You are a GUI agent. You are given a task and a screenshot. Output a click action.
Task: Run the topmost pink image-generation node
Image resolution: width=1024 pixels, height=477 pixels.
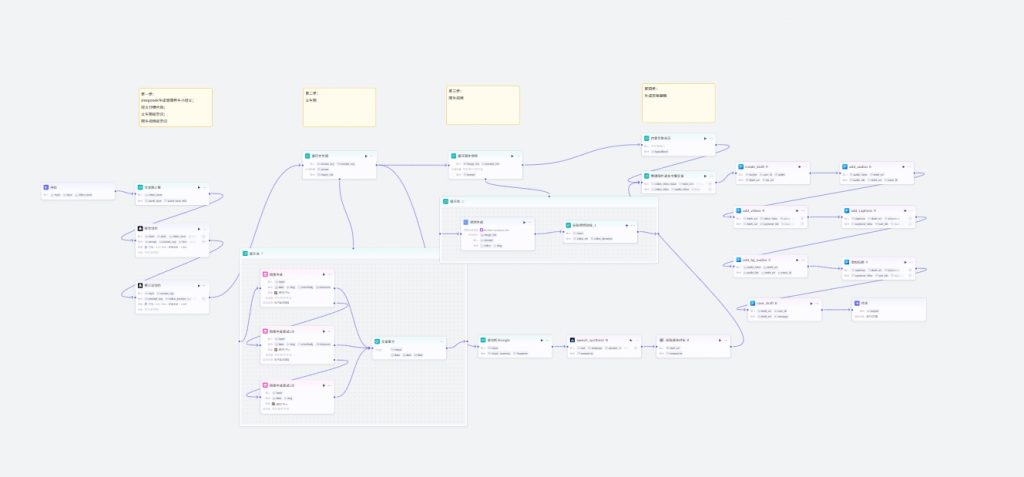coord(323,274)
